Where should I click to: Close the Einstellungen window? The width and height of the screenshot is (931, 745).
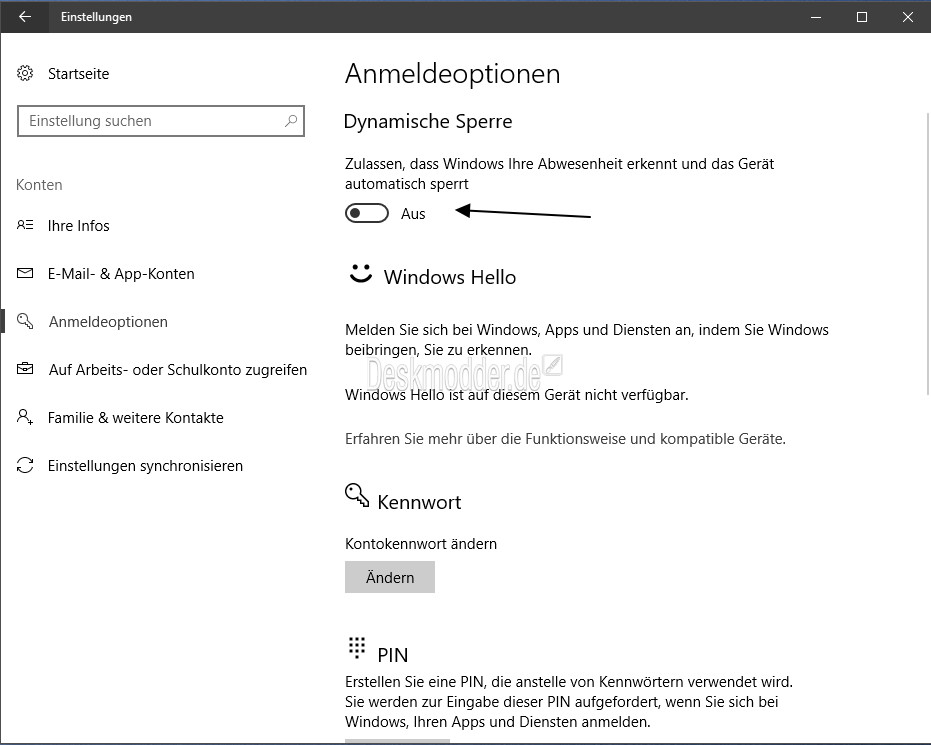tap(907, 17)
